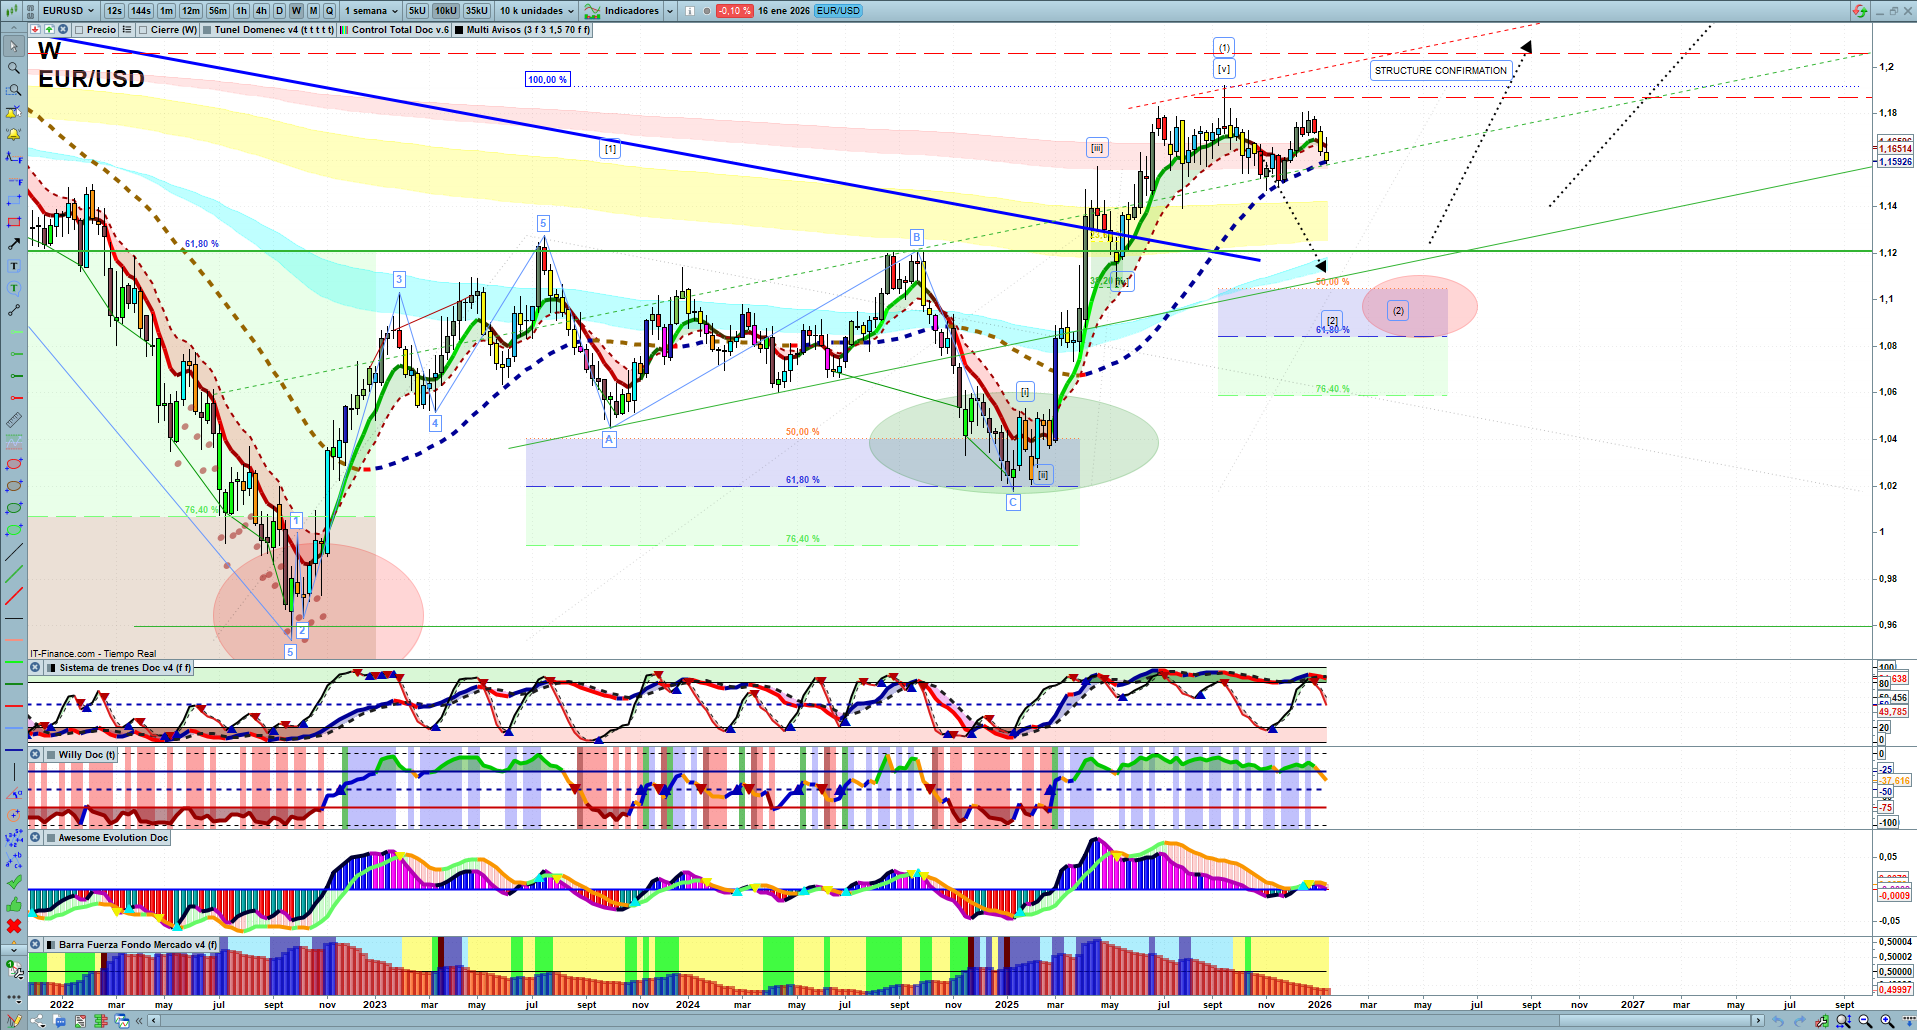Image resolution: width=1917 pixels, height=1030 pixels.
Task: Choose the rectangle drawing tool
Action: tap(14, 200)
